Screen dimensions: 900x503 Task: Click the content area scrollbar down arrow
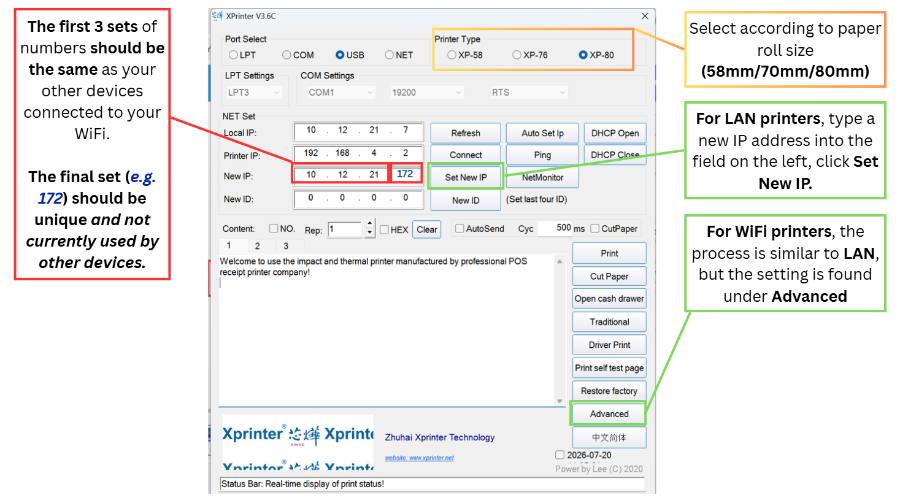(x=560, y=401)
